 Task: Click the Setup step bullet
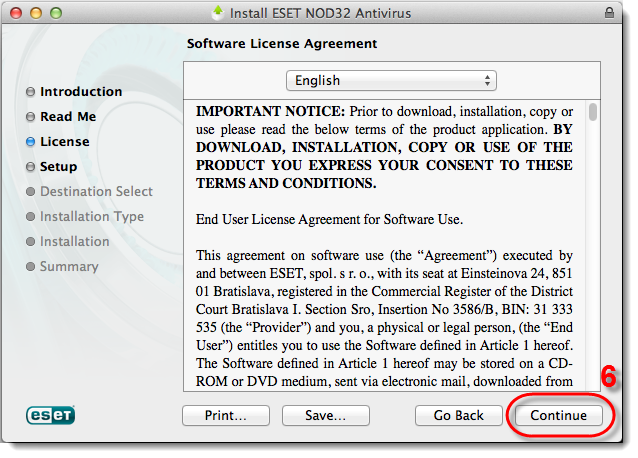coord(31,167)
